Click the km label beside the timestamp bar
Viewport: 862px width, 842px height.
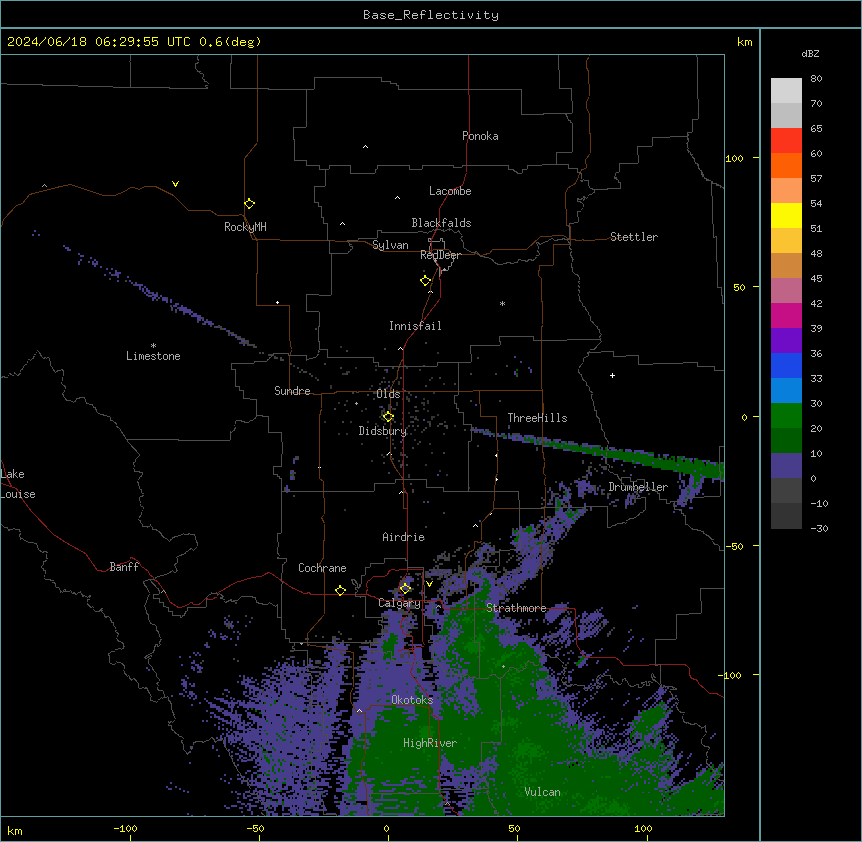tap(745, 42)
